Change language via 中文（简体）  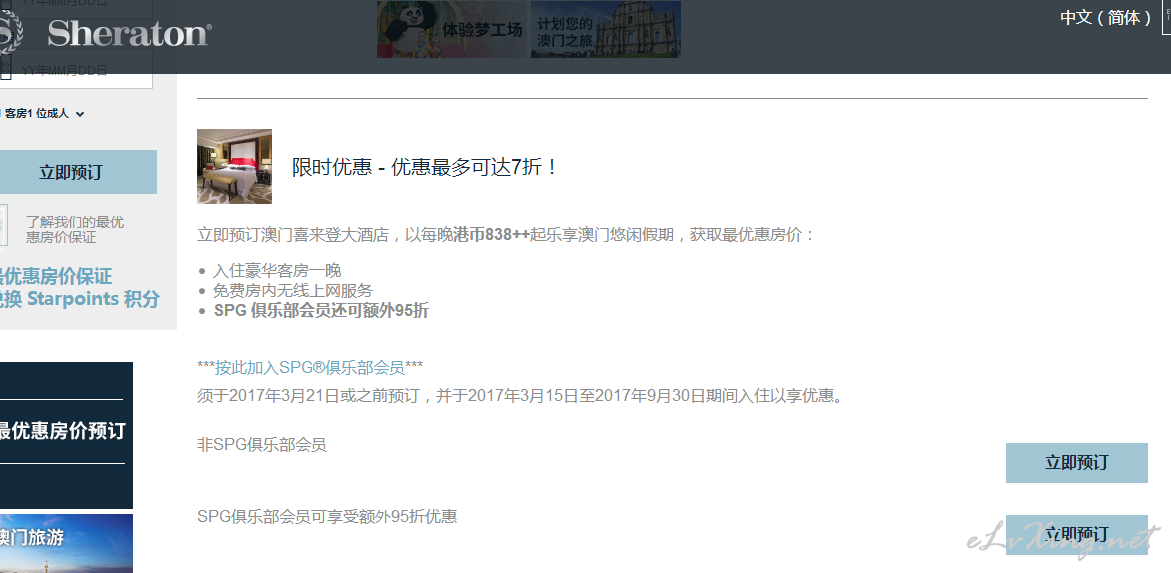click(x=1106, y=17)
